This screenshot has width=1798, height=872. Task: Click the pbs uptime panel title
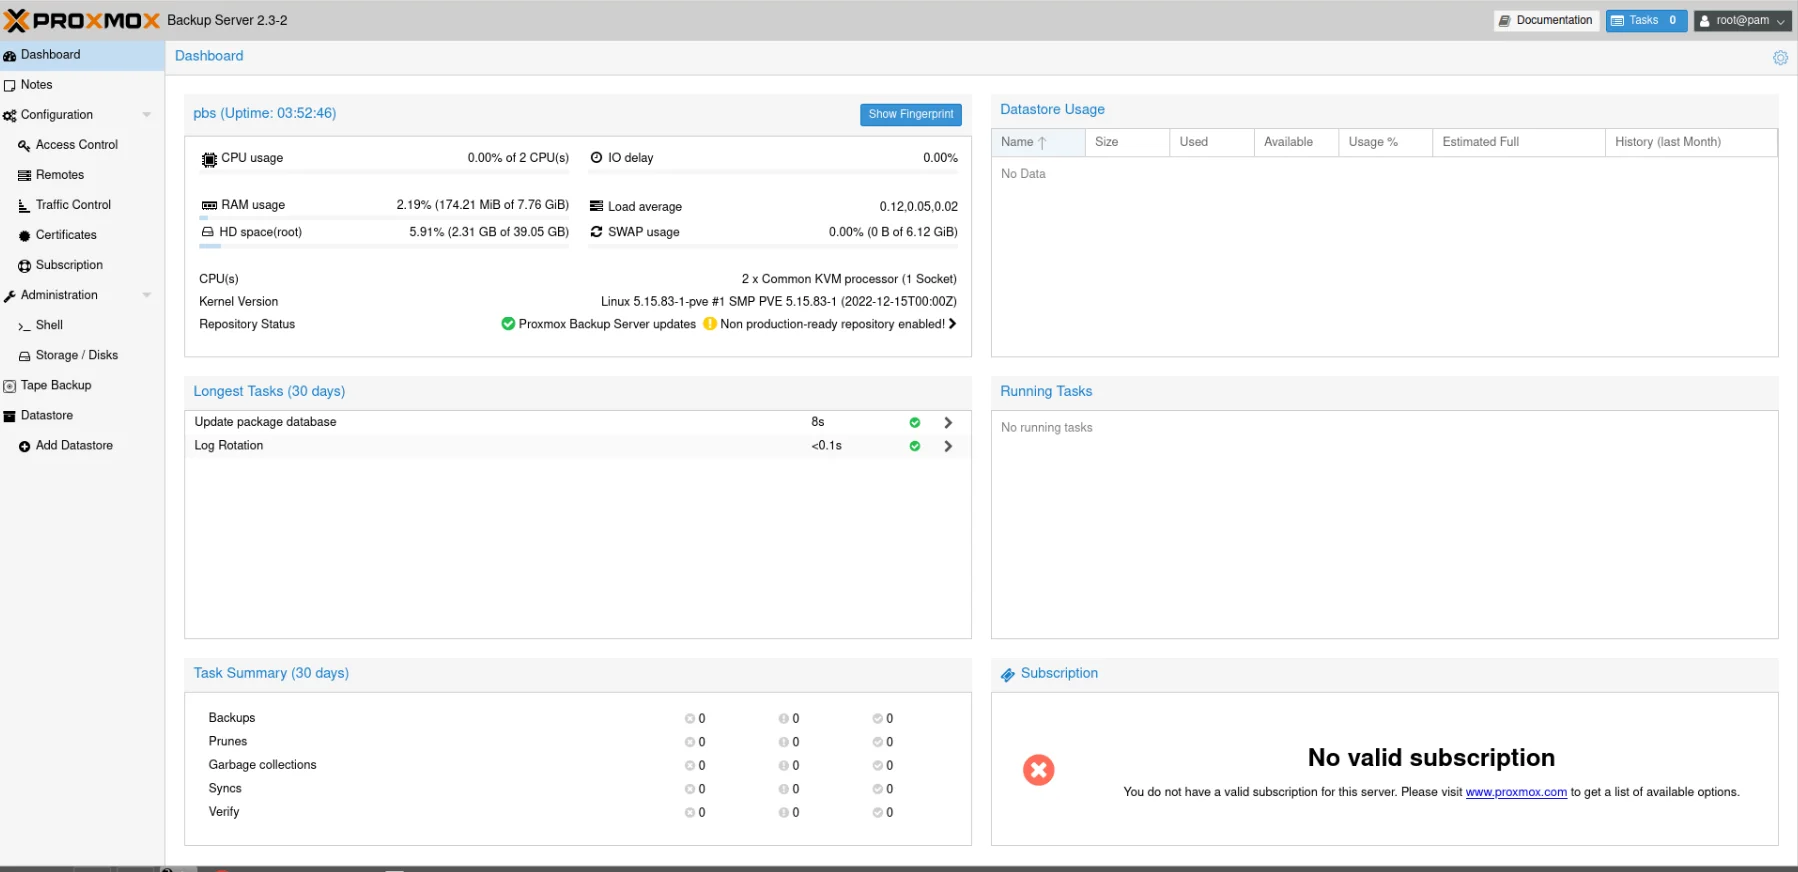coord(265,113)
